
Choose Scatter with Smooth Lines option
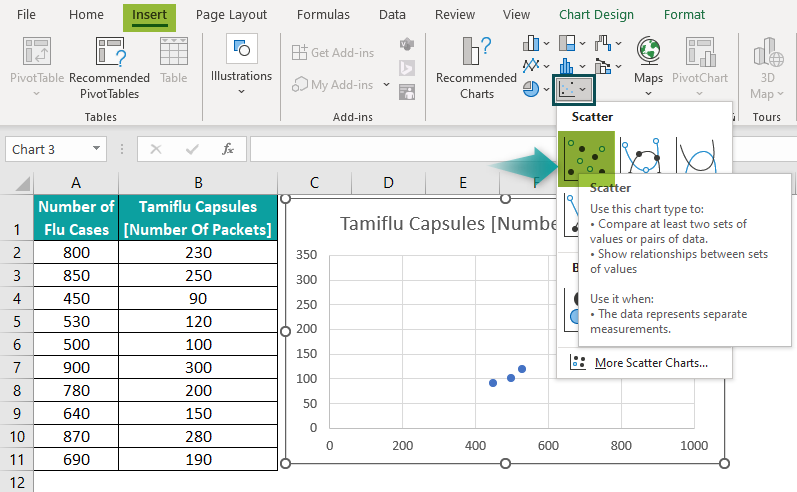click(698, 155)
